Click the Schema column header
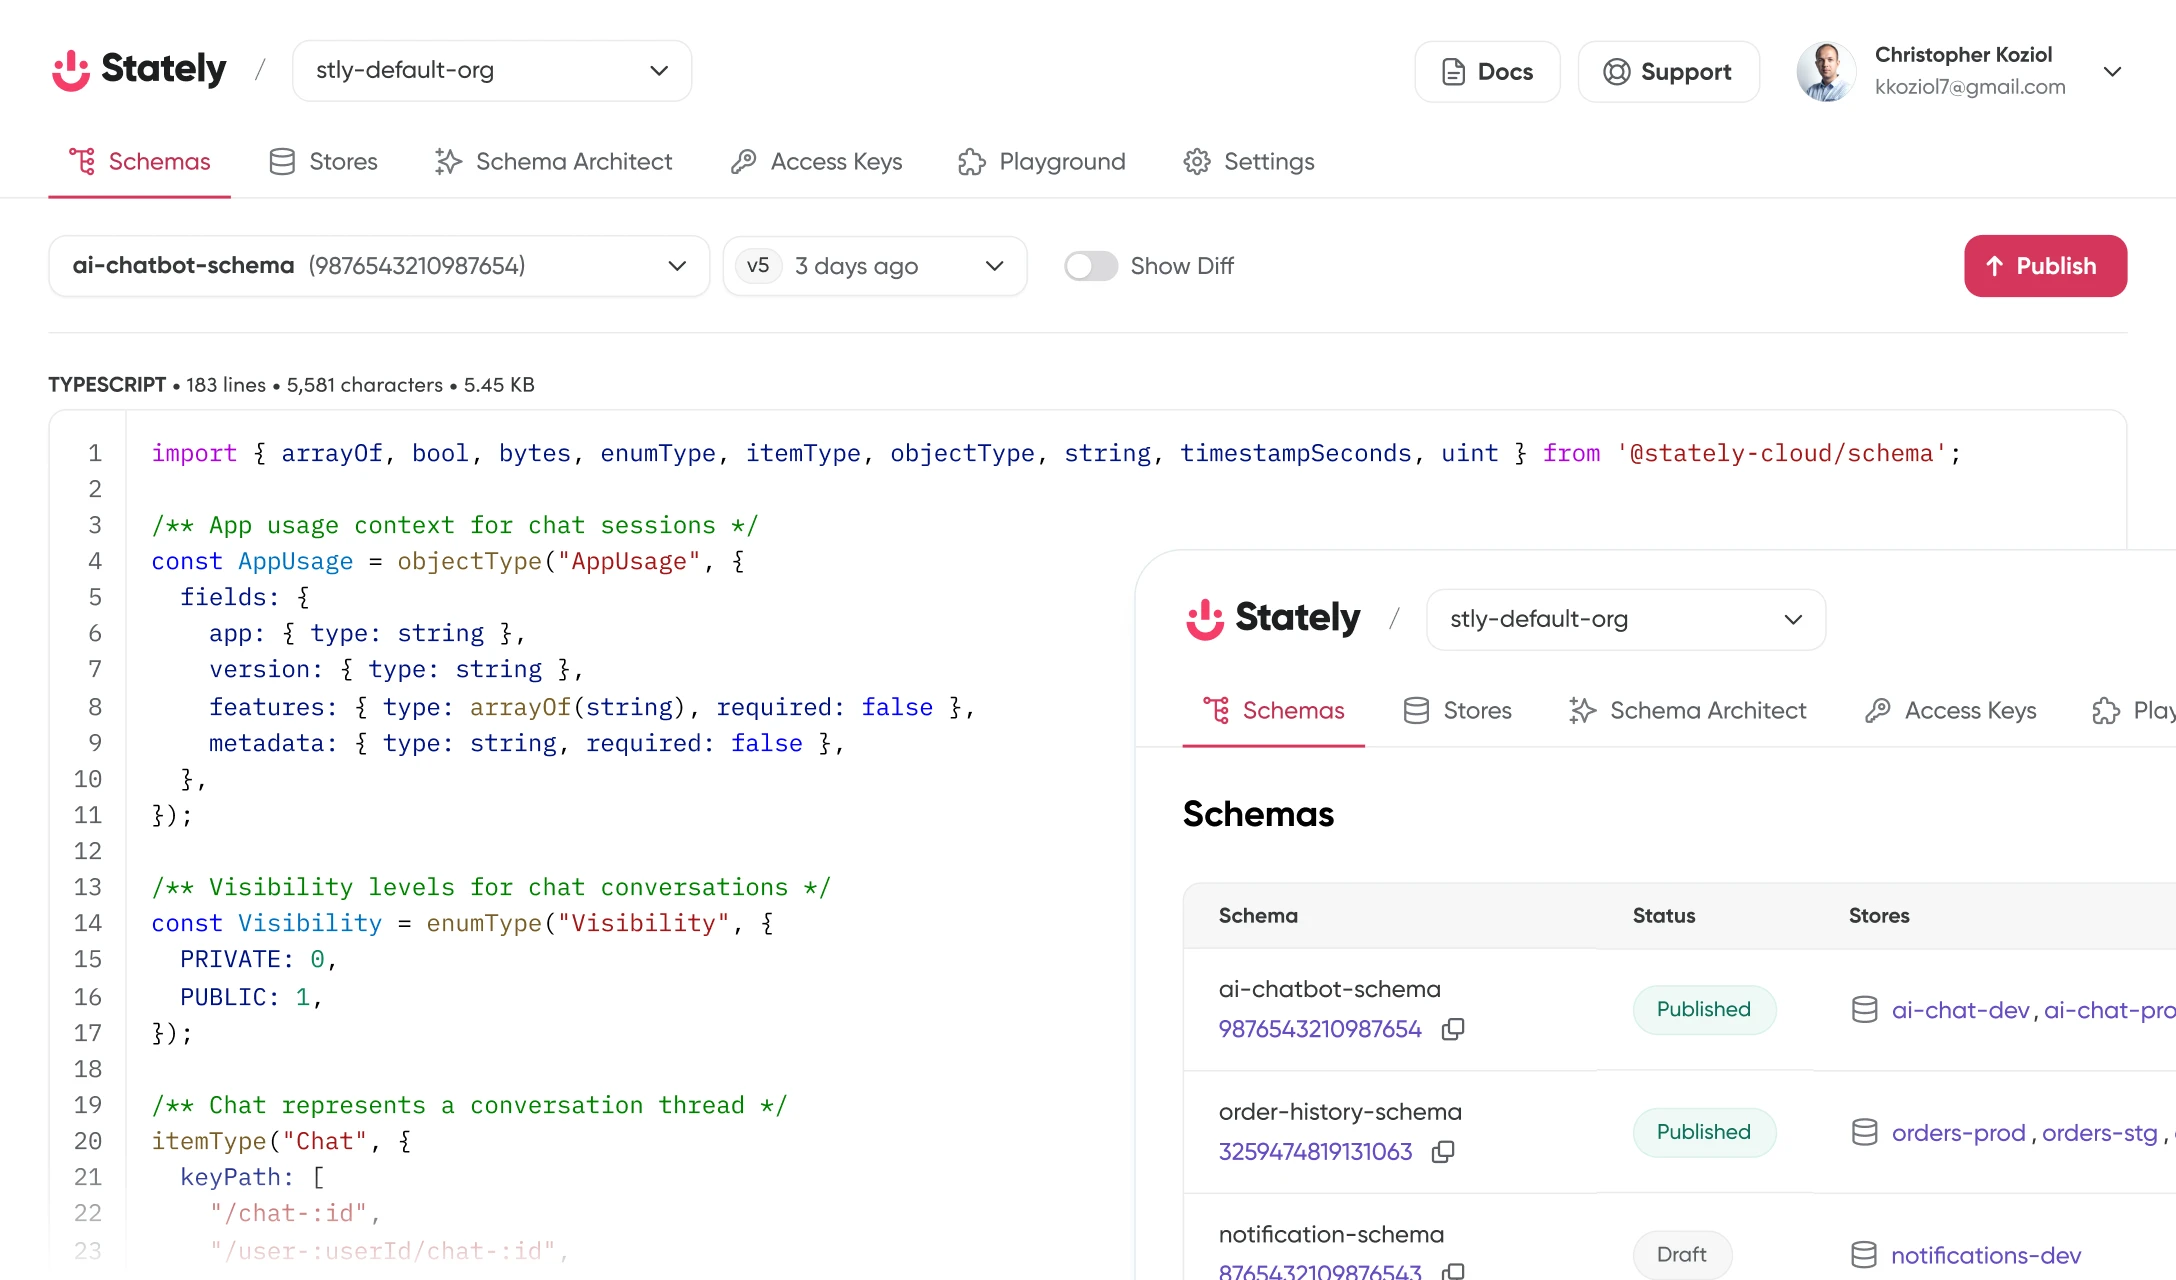This screenshot has width=2176, height=1280. coord(1258,916)
